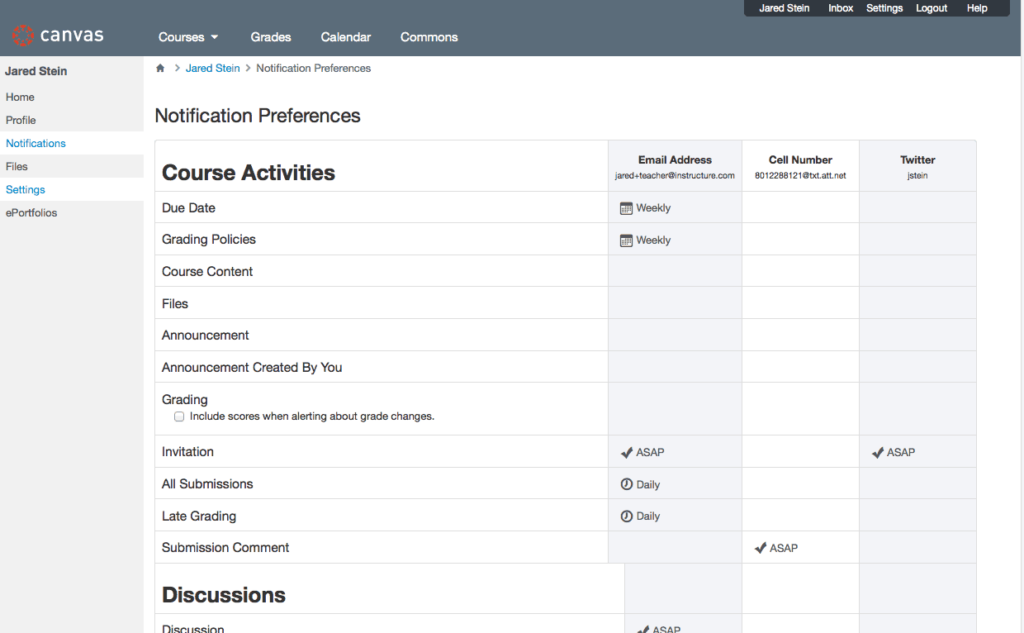
Task: Visit the Commons page
Action: (x=428, y=36)
